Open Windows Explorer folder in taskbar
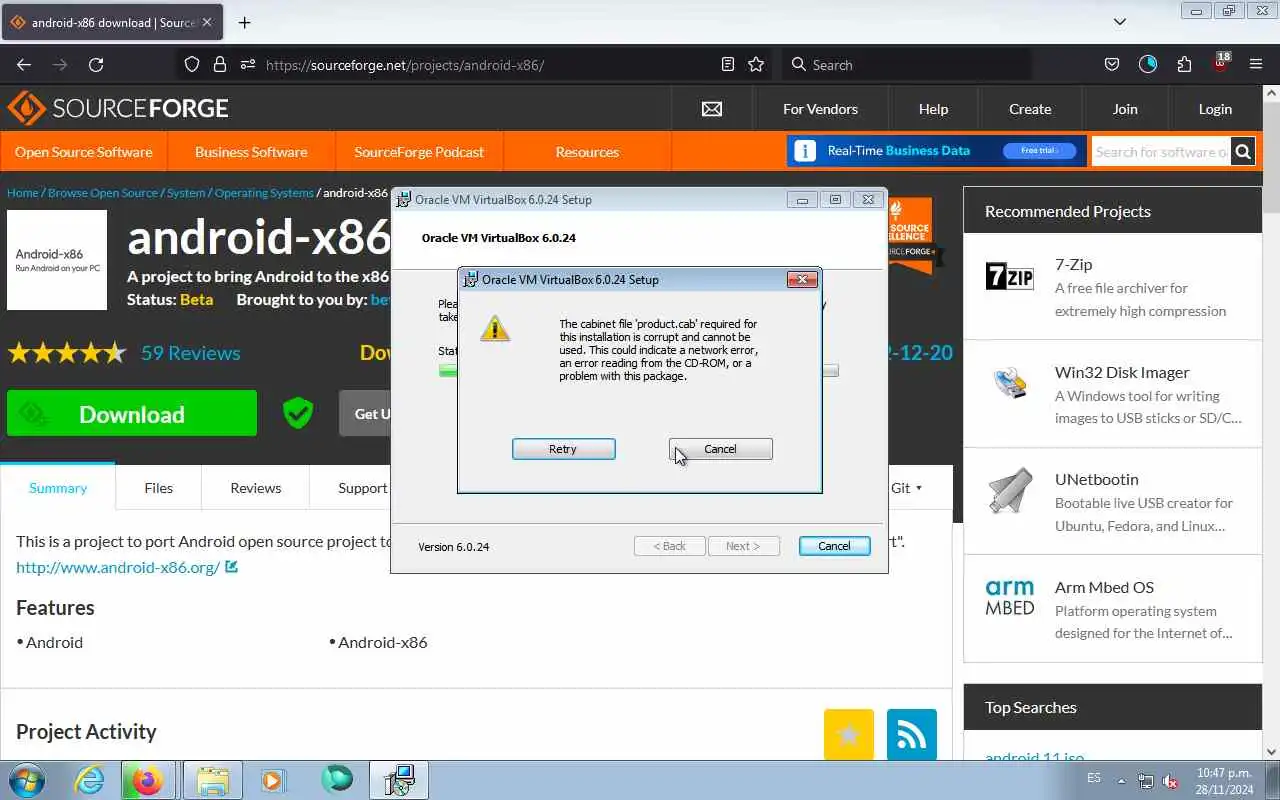 [212, 780]
